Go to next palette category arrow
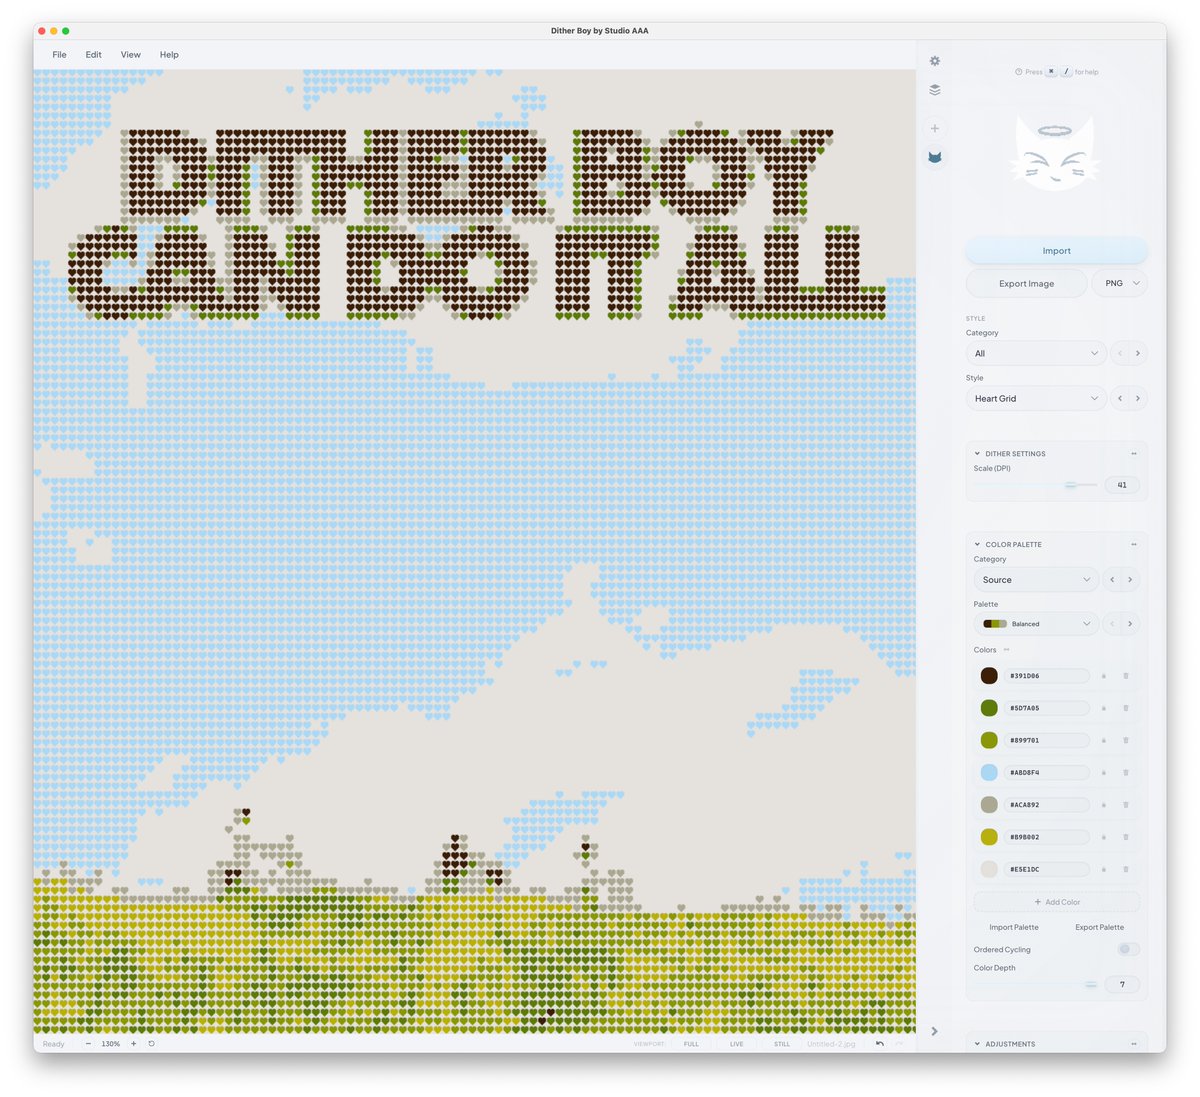The image size is (1200, 1097). [x=1130, y=580]
